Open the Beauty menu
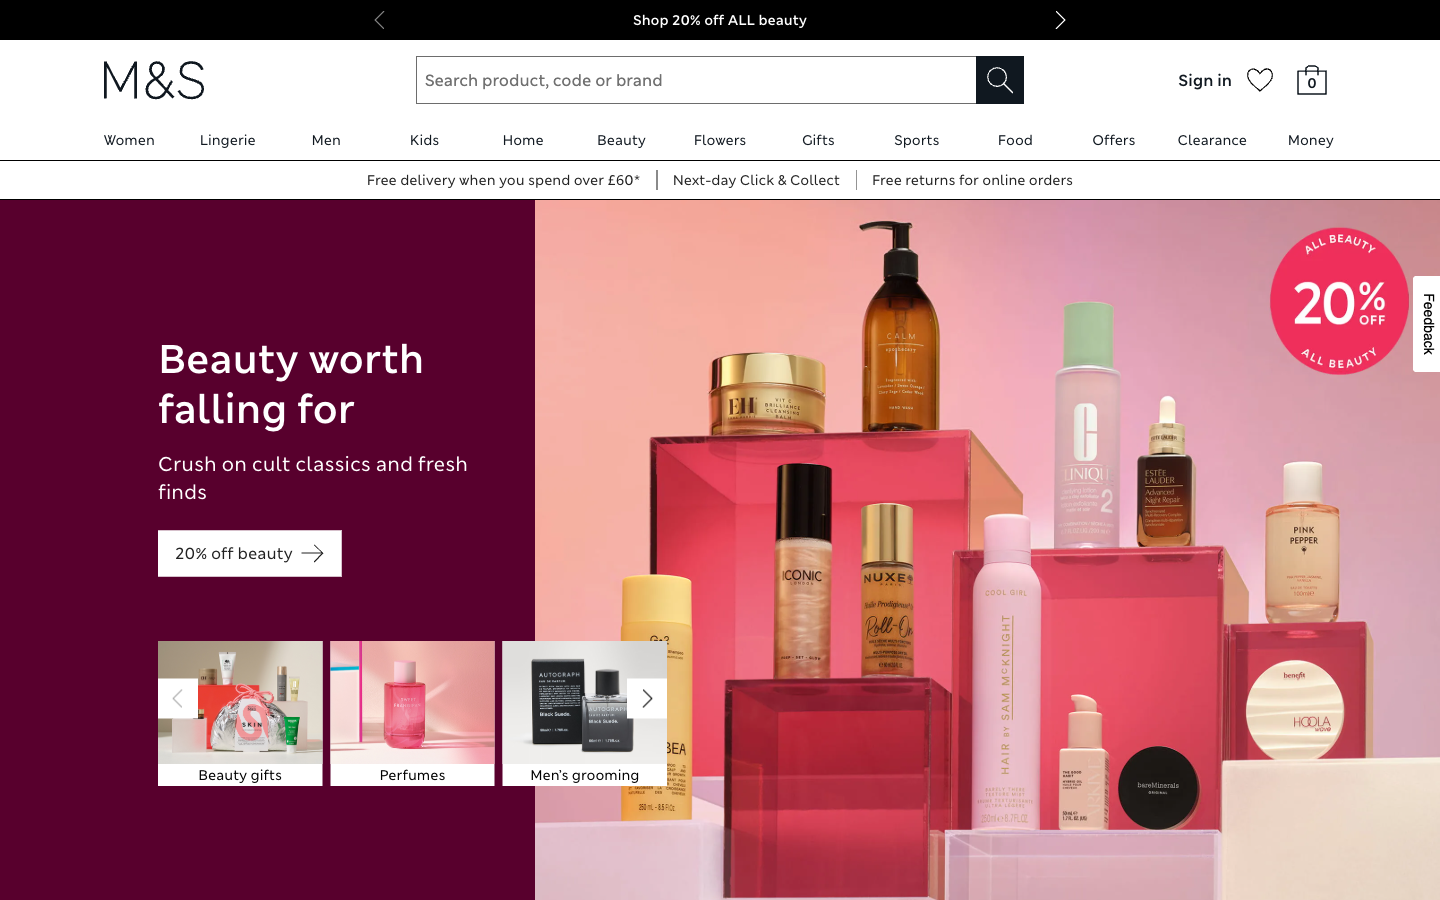The width and height of the screenshot is (1440, 900). click(x=621, y=140)
